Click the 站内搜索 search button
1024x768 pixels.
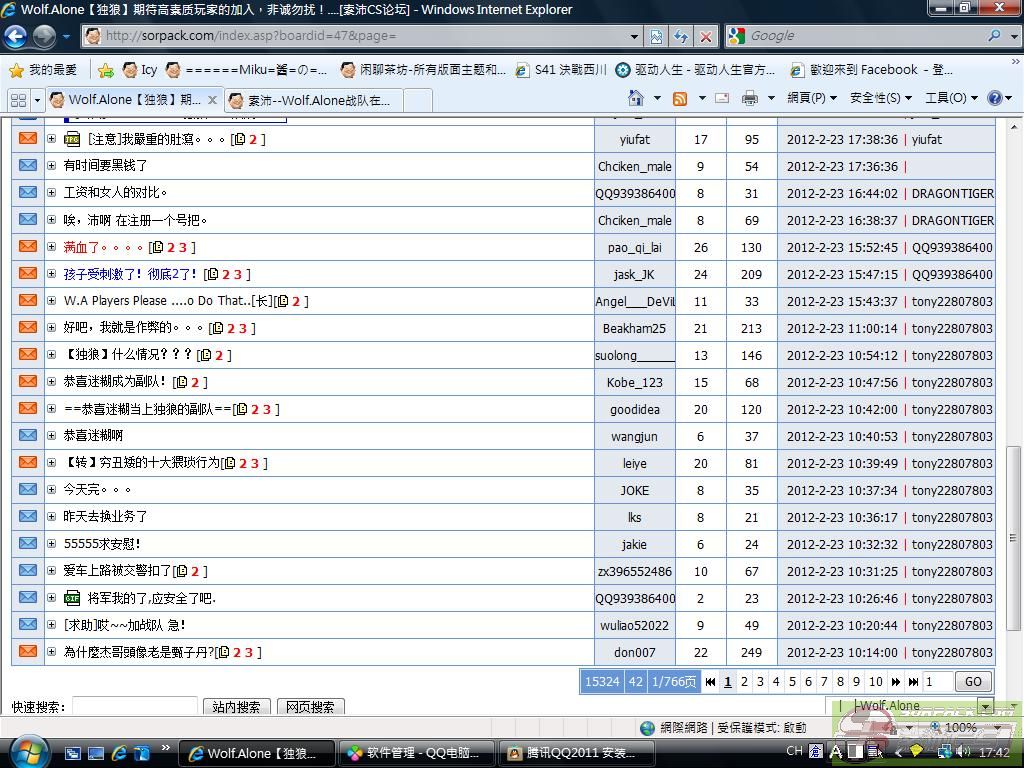click(236, 707)
